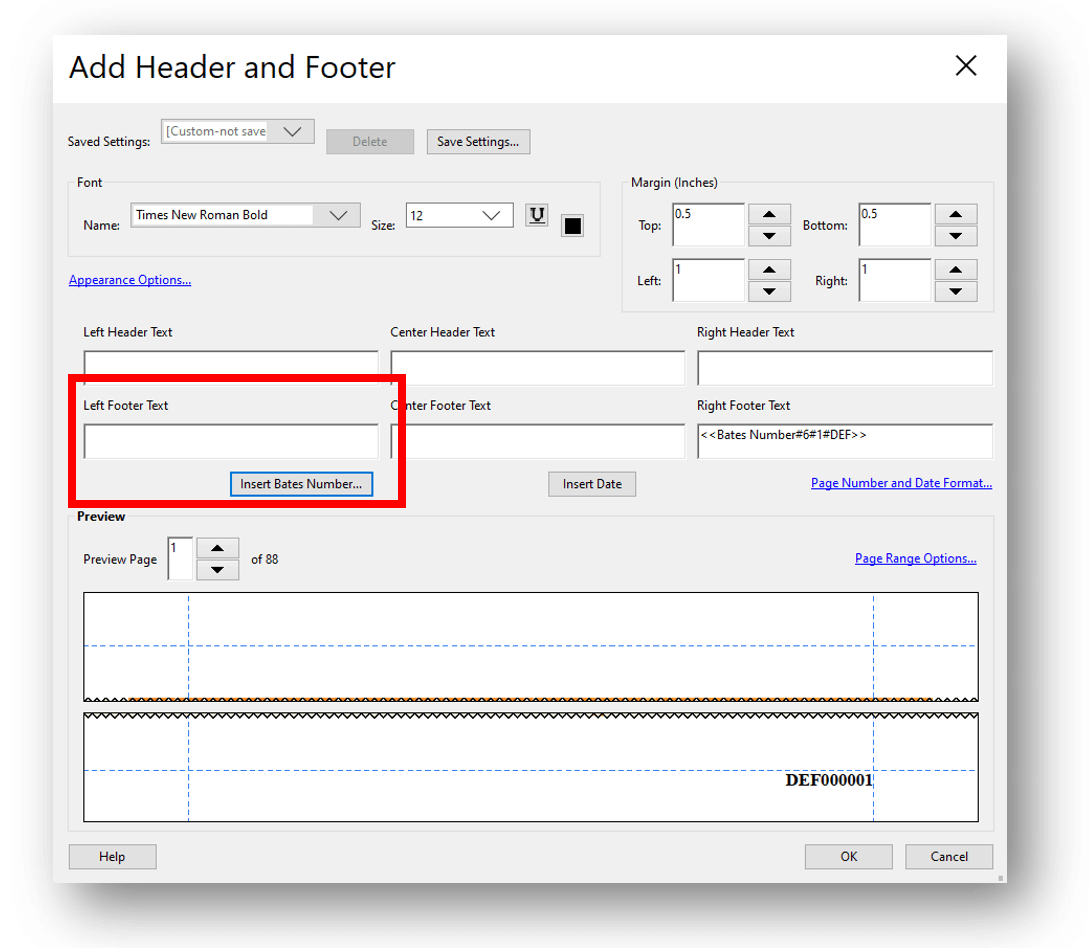Open Page Number and Date Format link

pyautogui.click(x=901, y=483)
